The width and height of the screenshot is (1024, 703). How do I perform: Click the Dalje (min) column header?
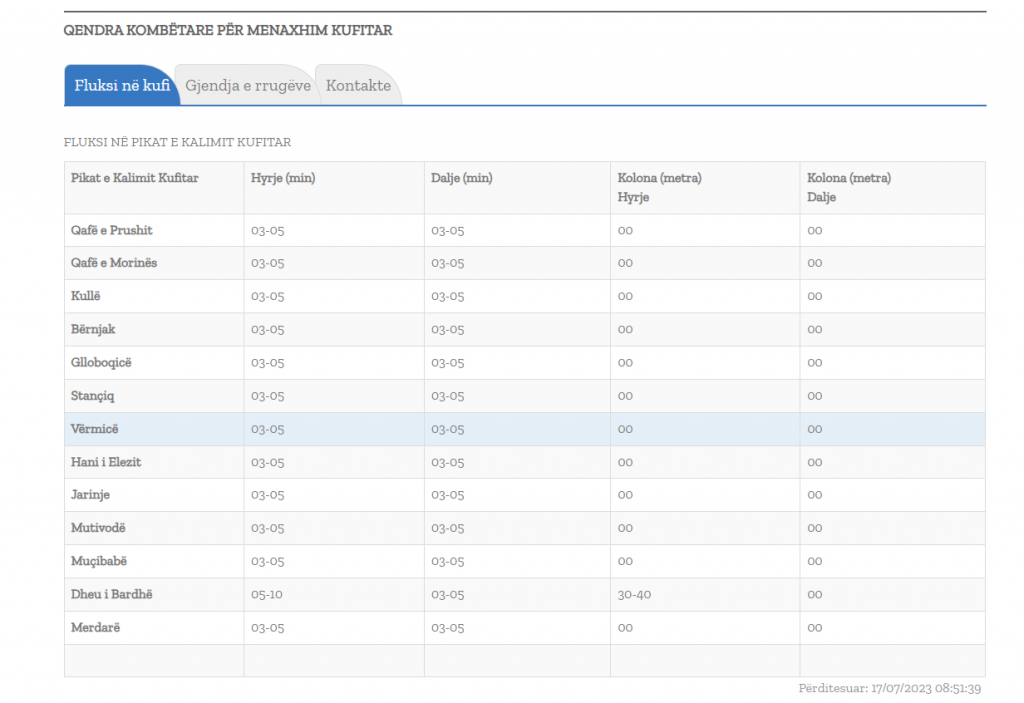tap(461, 178)
